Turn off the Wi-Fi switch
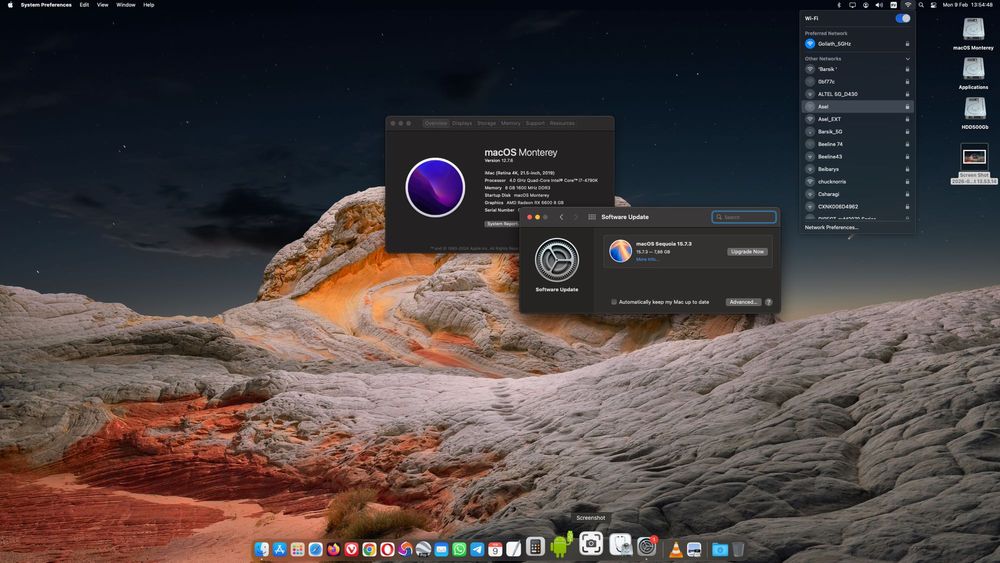The height and width of the screenshot is (563, 1000). [902, 18]
